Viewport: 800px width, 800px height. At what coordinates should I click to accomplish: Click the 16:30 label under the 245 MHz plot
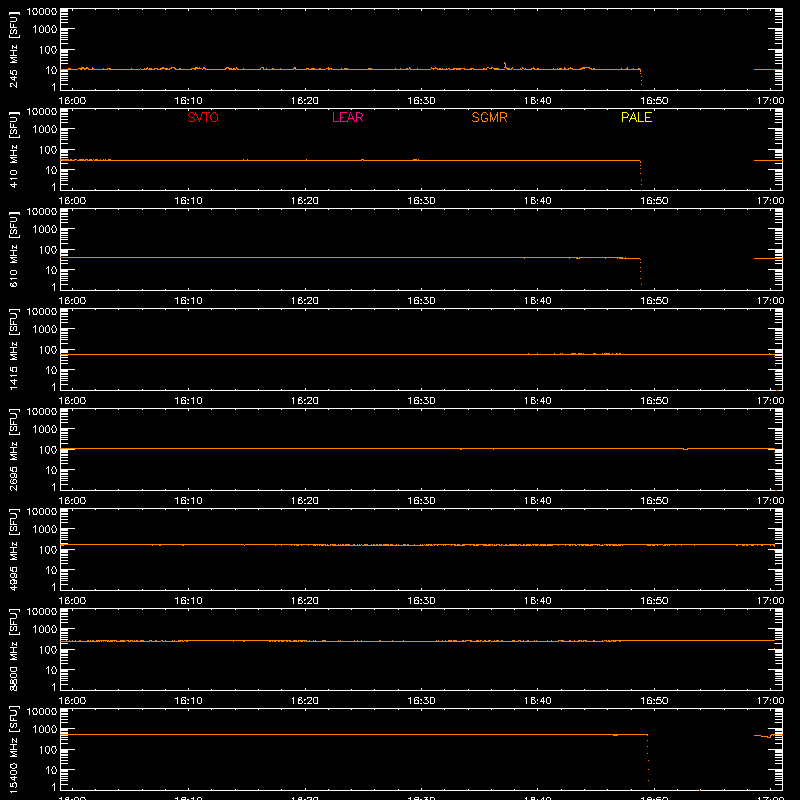tap(421, 101)
